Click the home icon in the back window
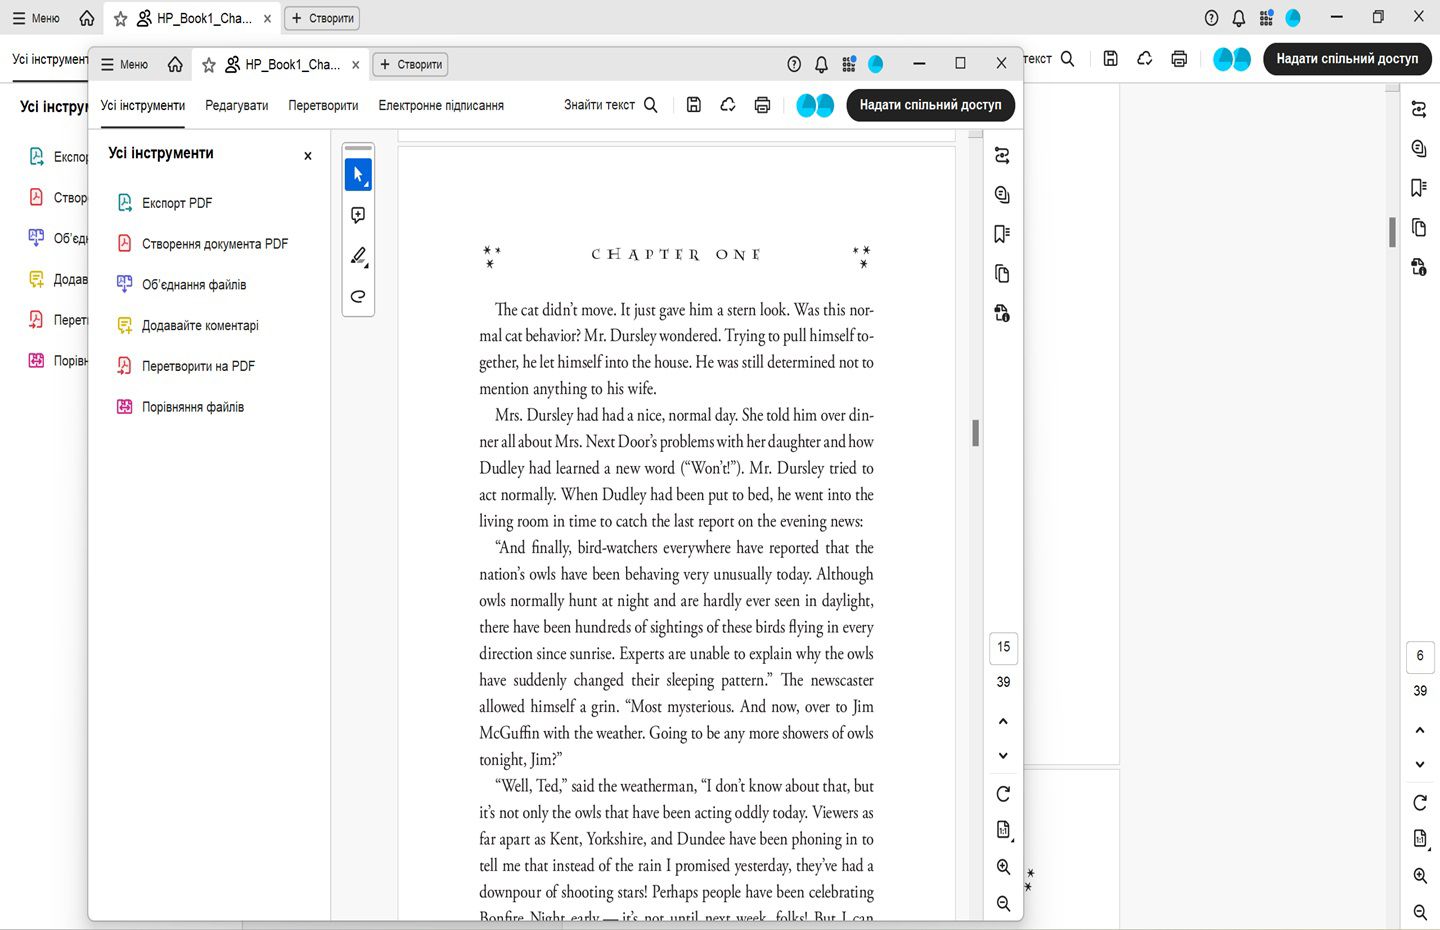This screenshot has height=930, width=1440. [x=87, y=18]
